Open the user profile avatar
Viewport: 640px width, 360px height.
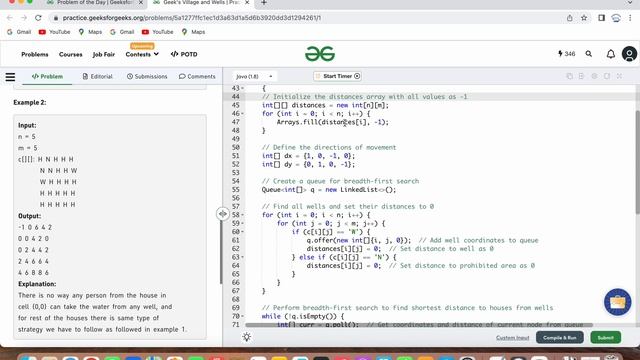click(x=629, y=54)
